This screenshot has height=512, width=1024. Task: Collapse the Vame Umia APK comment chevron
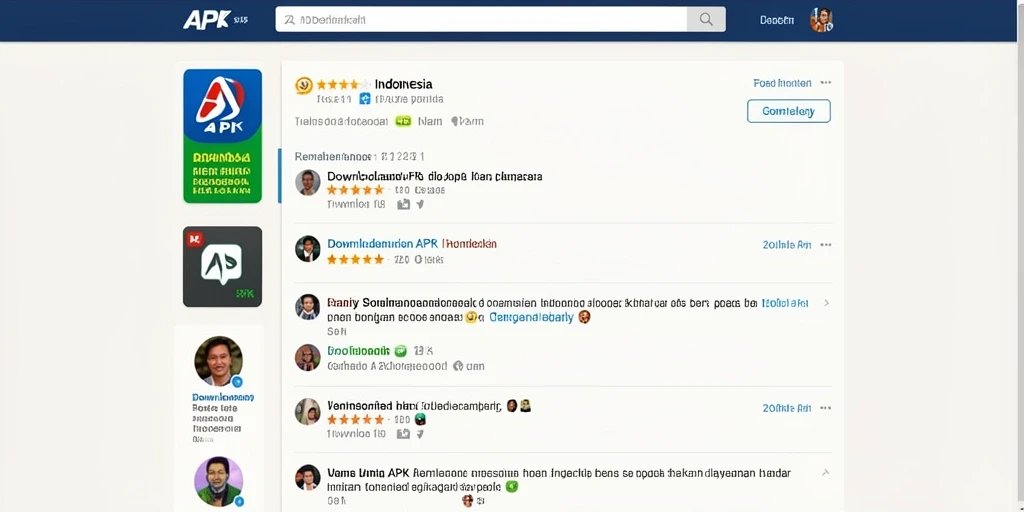(825, 472)
